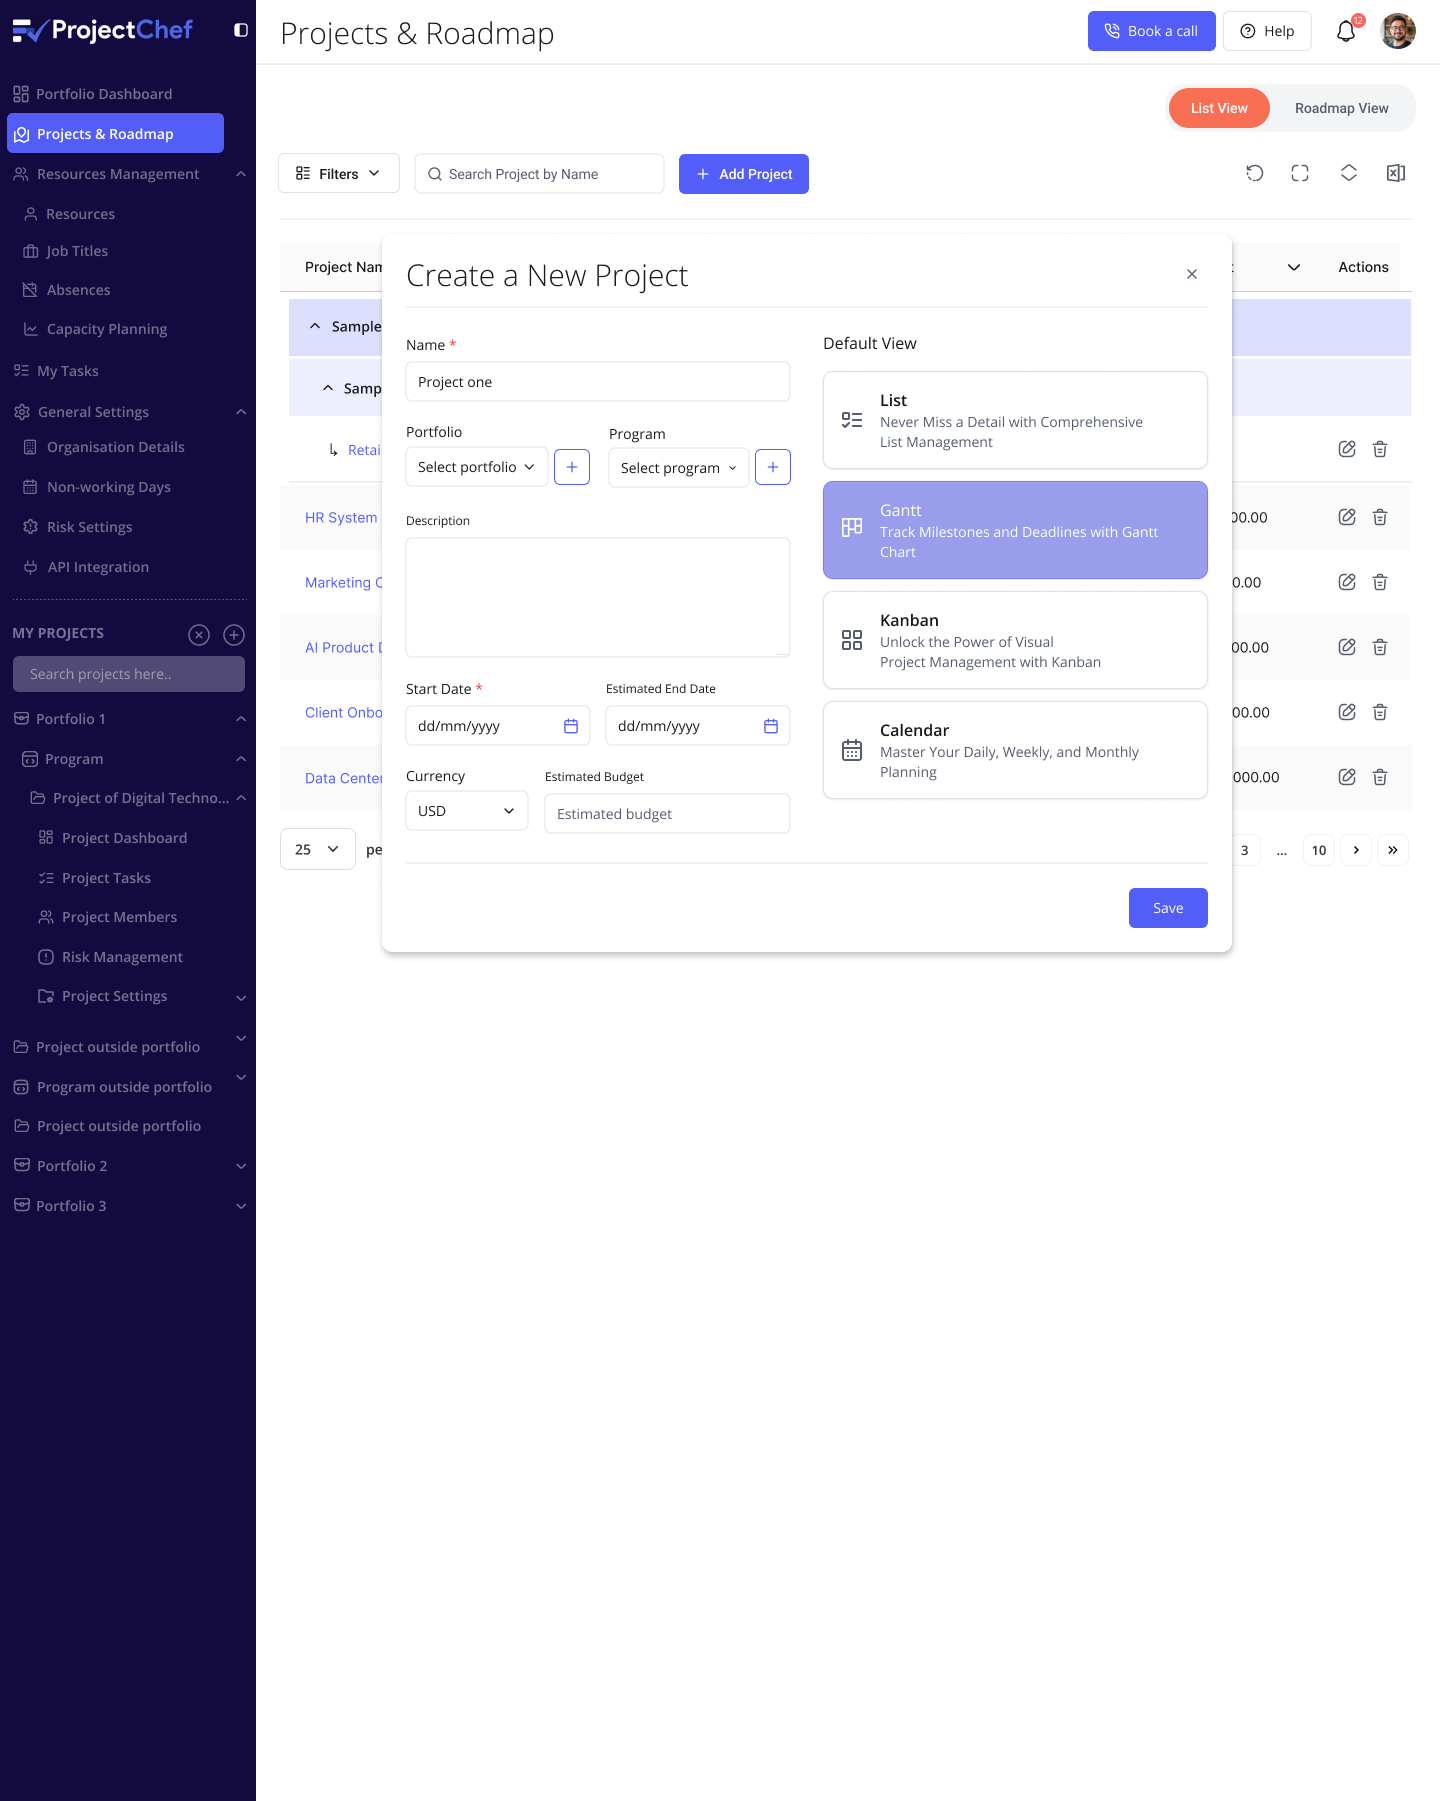Click the fullscreen expand icon in toolbar

tap(1300, 173)
